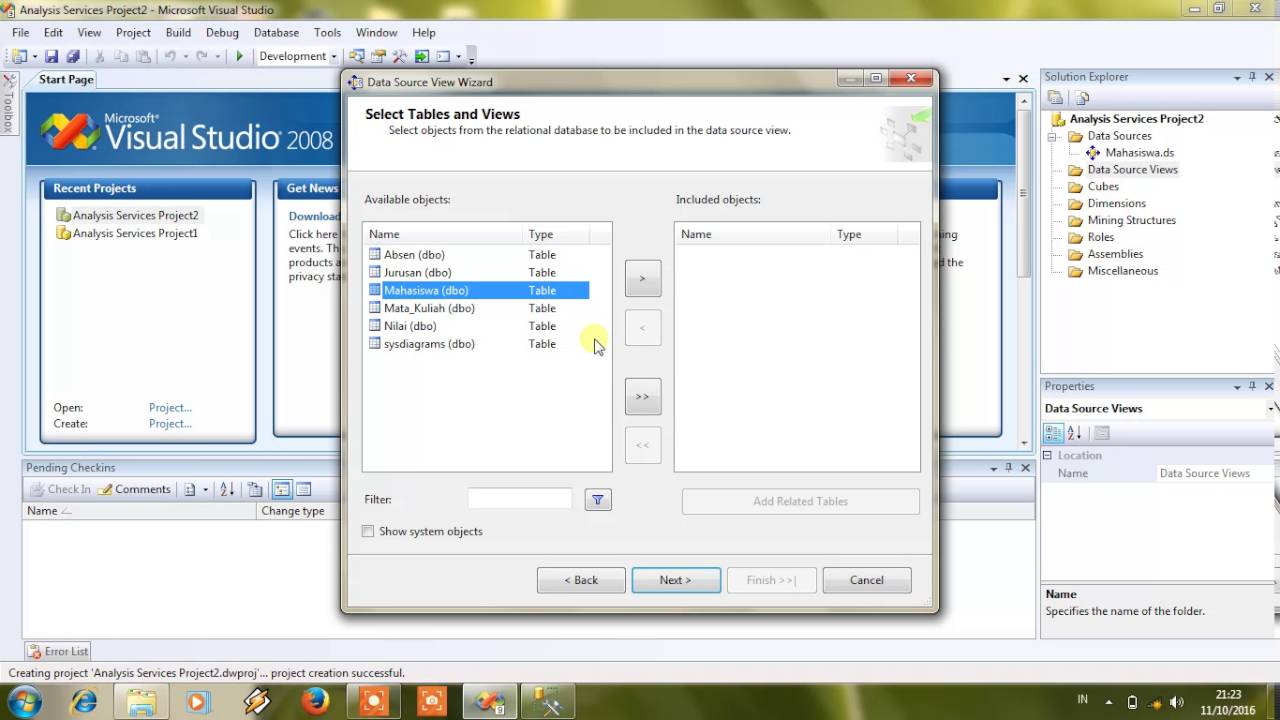Switch Properties to Categorized view
Screen dimensions: 1280x720
point(1054,433)
